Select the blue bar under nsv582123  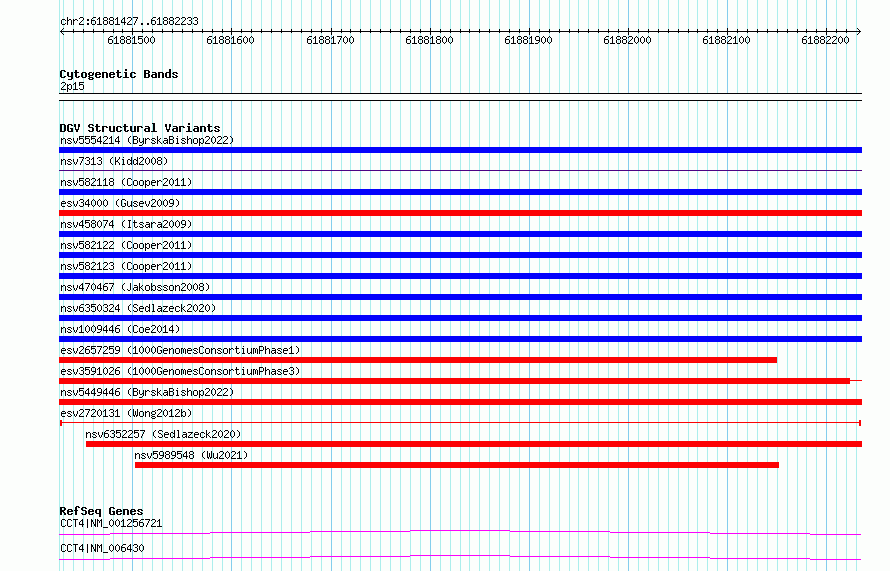460,276
